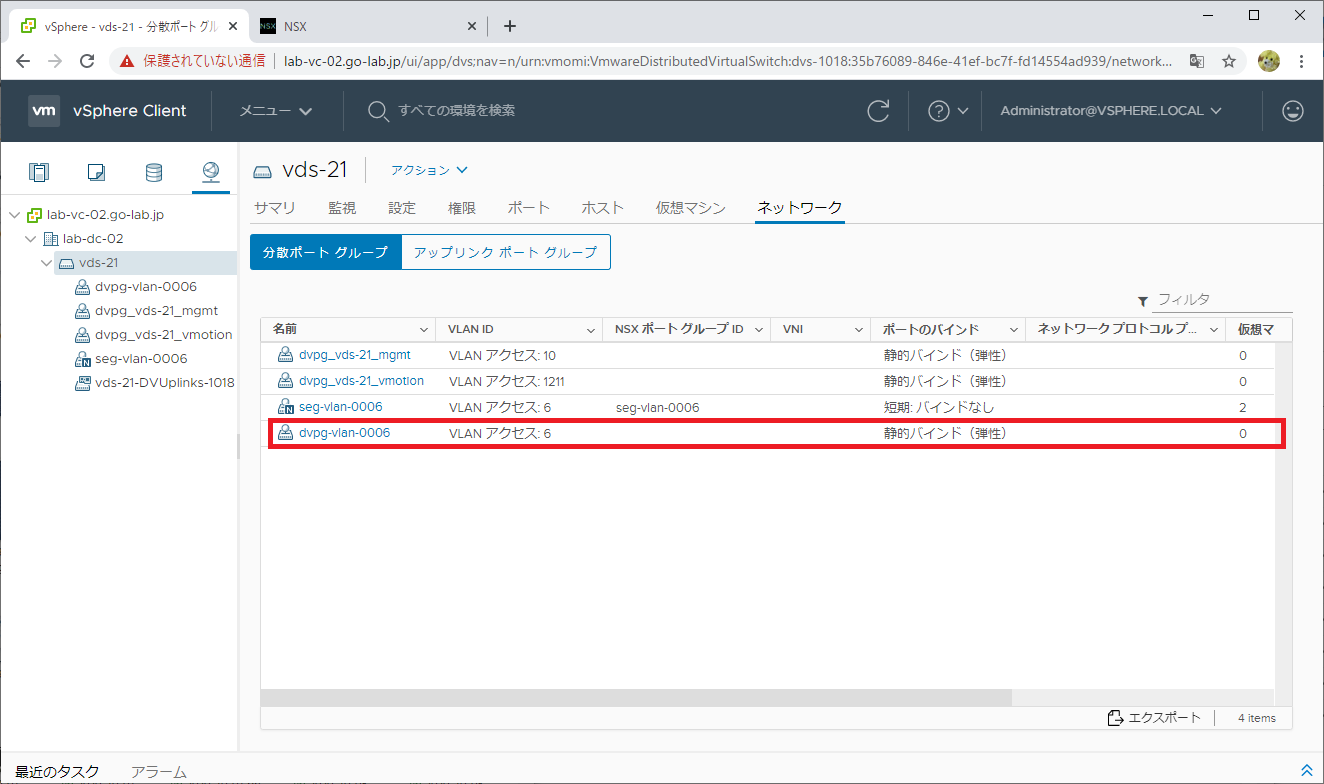
Task: Collapse the vds-21 tree node
Action: 47,263
